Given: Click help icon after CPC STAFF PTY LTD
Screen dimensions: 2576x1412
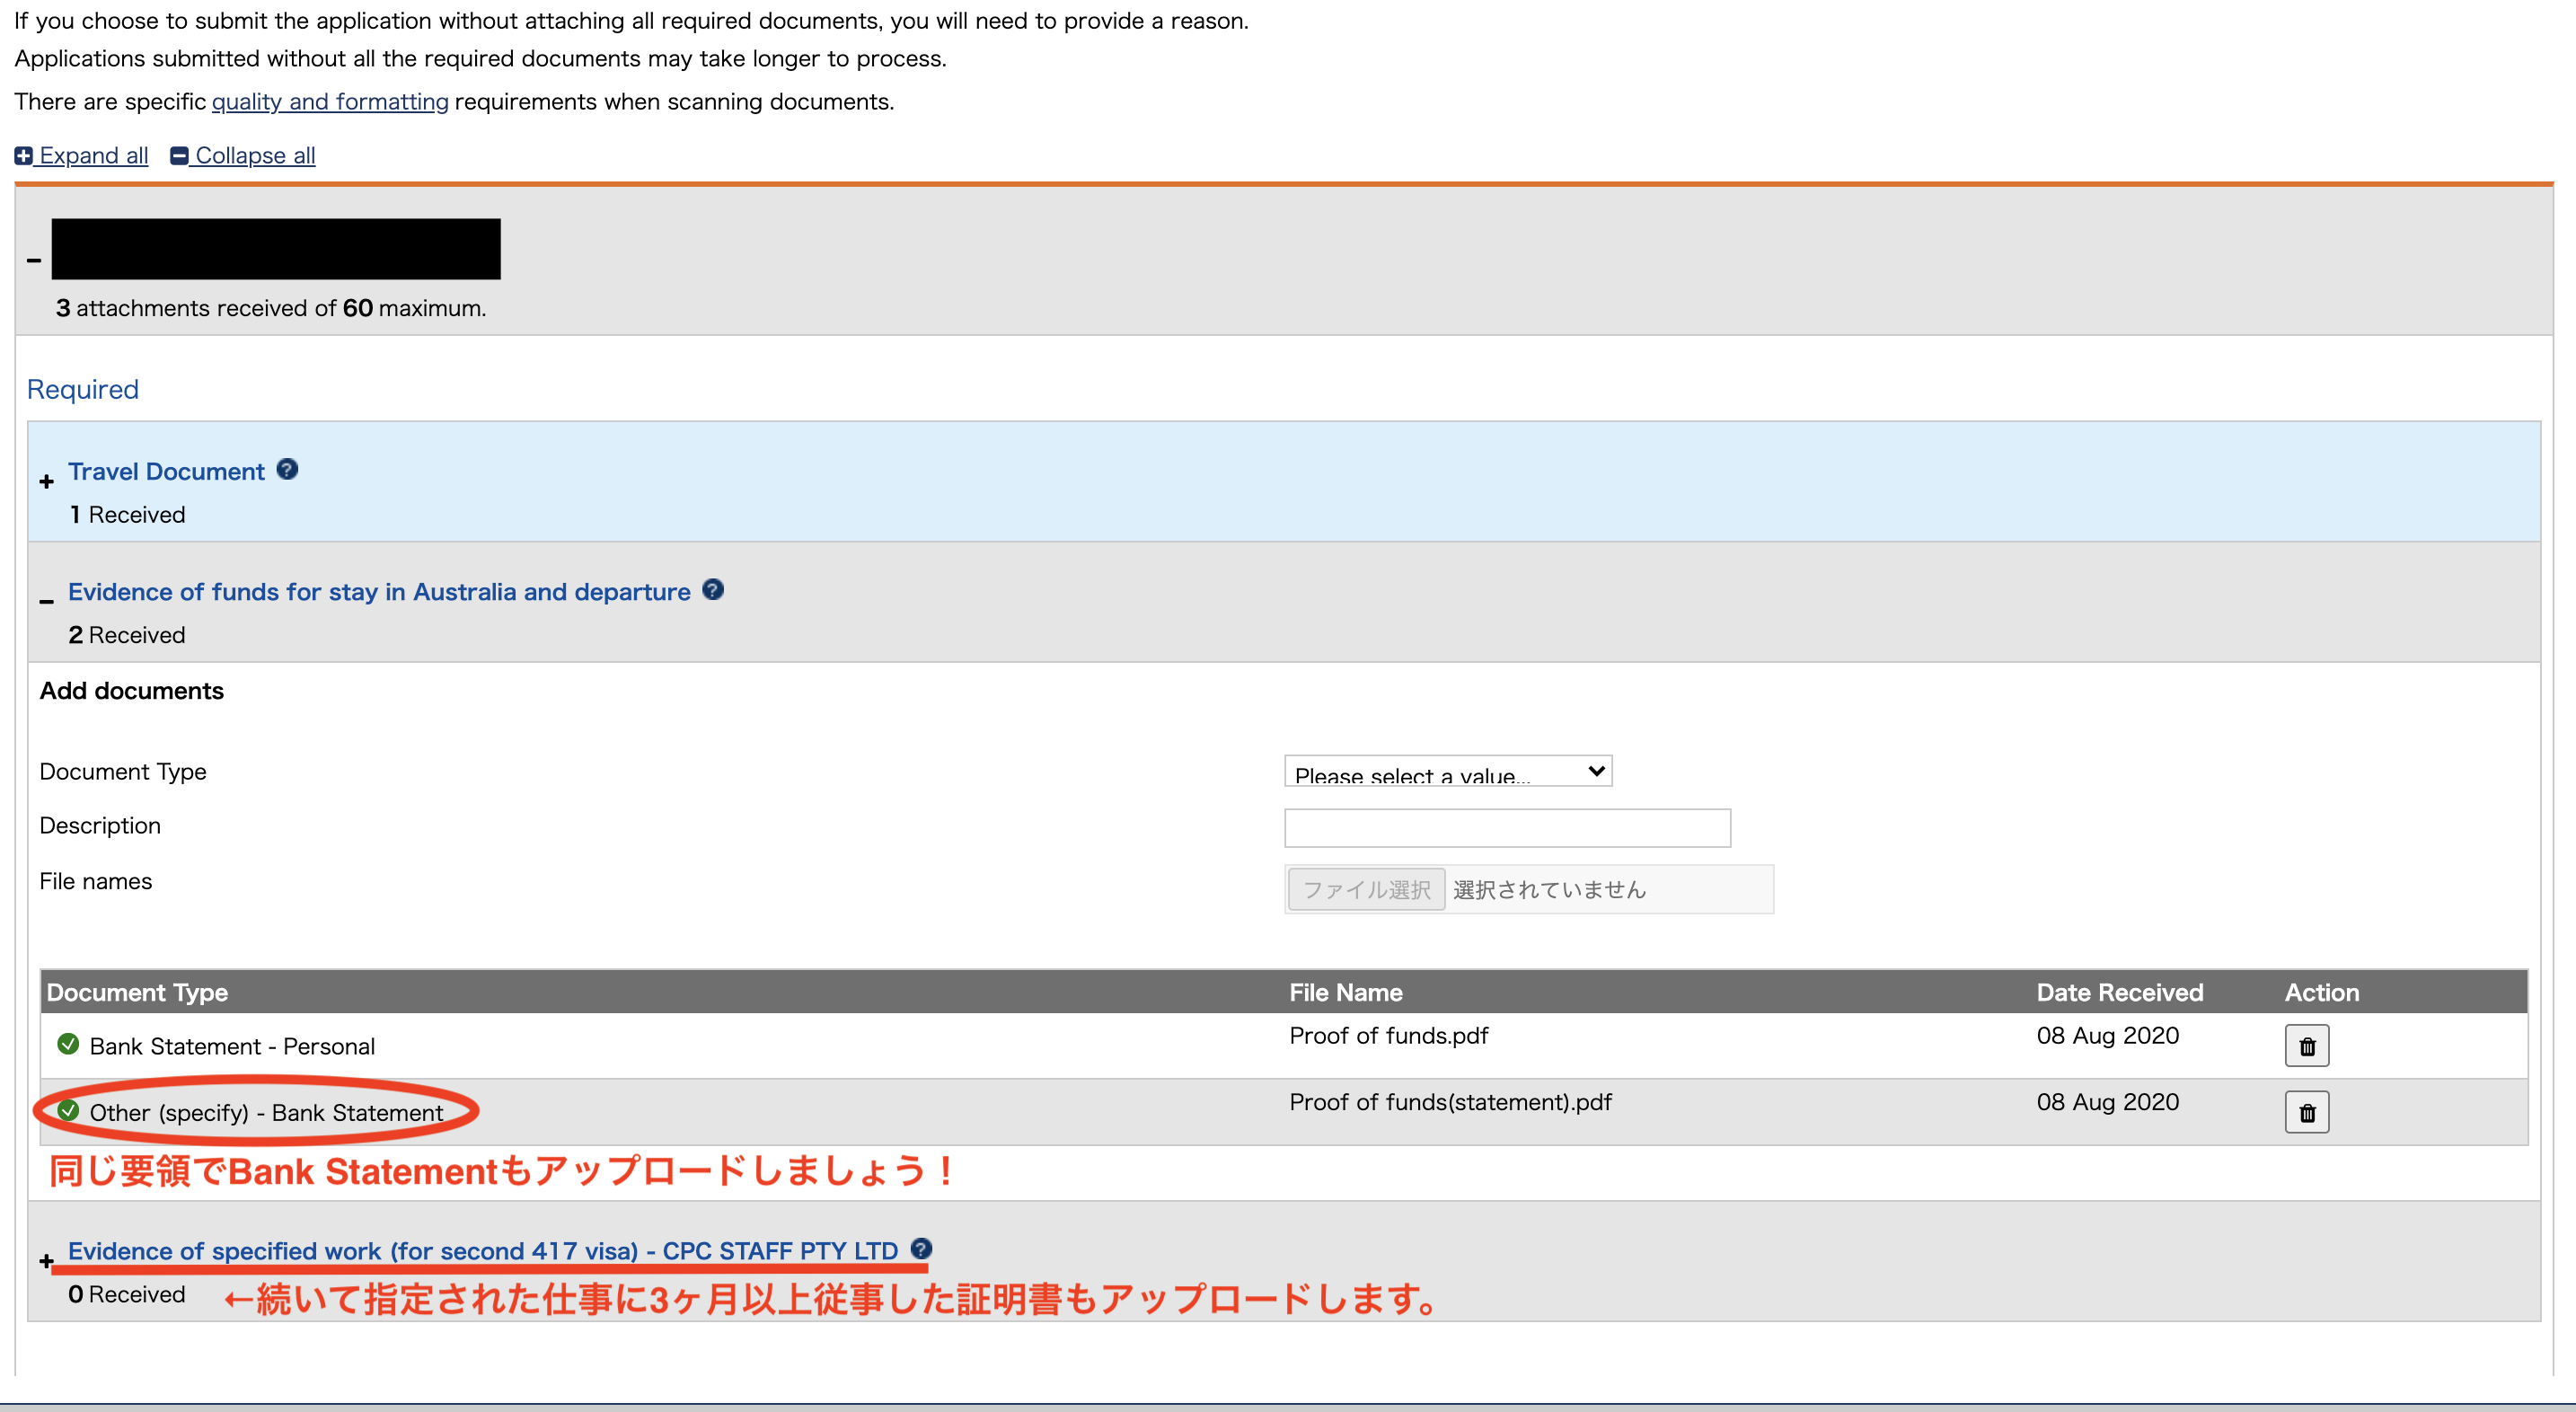Looking at the screenshot, I should 921,1248.
